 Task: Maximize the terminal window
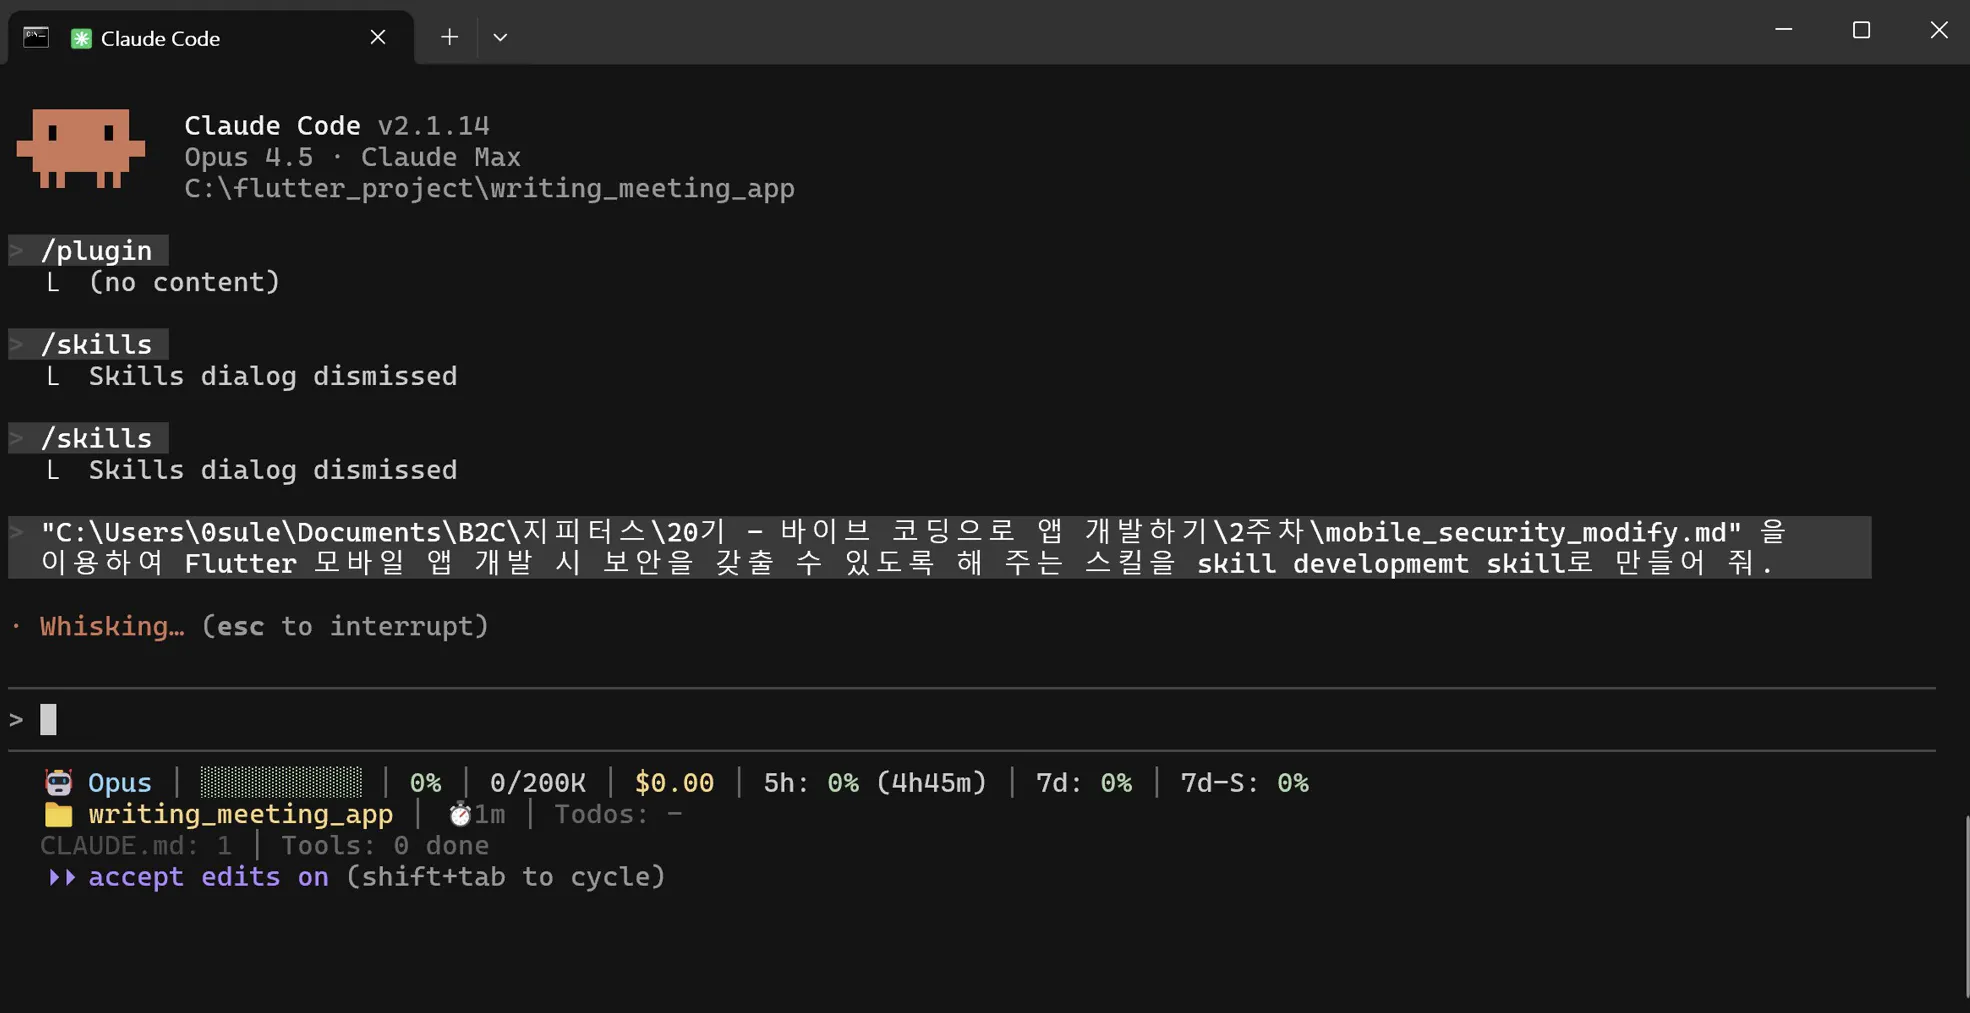1861,31
